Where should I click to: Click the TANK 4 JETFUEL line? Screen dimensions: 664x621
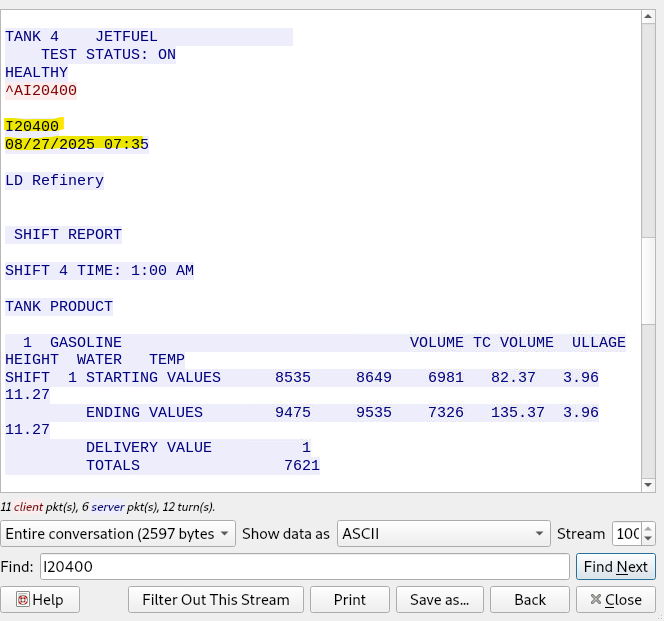[x=81, y=37]
